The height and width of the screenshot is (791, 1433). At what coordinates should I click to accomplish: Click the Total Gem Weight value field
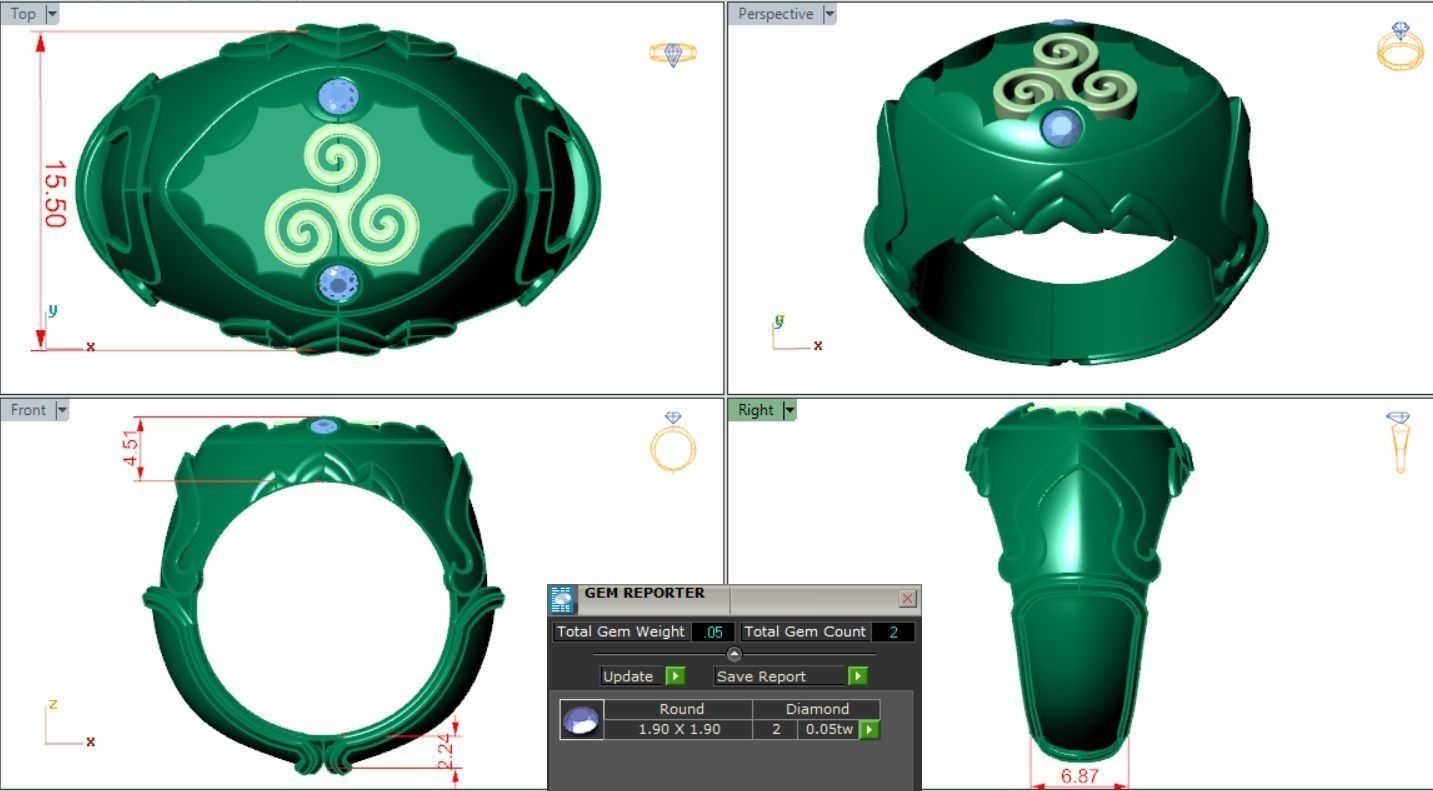point(713,632)
